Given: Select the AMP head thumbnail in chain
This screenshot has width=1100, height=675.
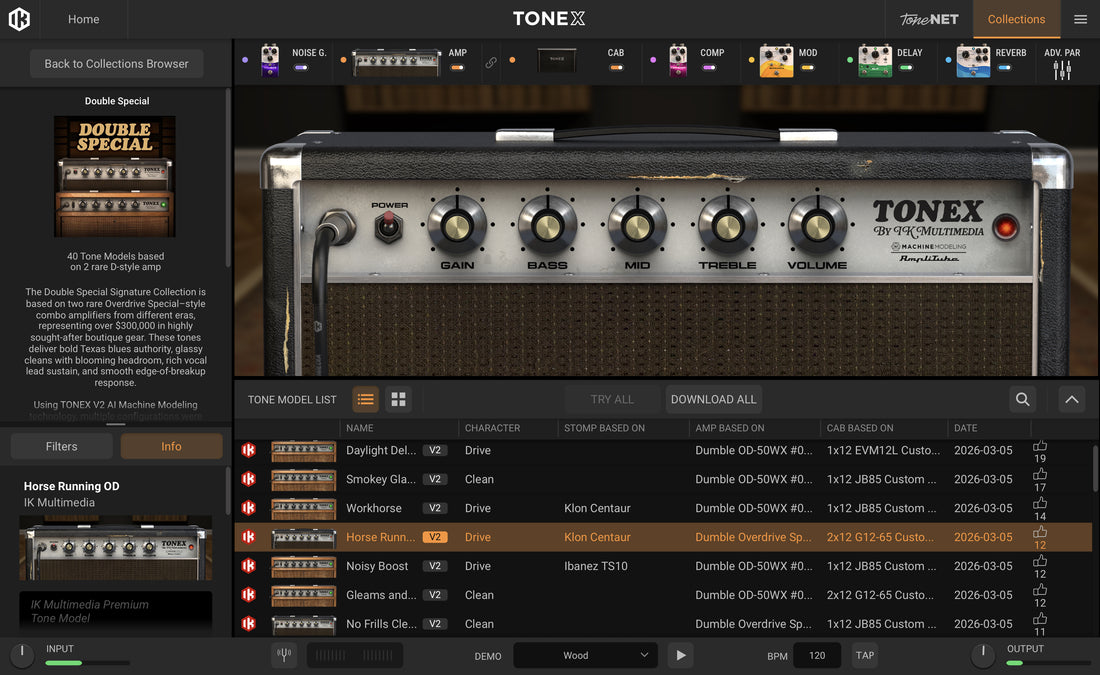Looking at the screenshot, I should point(396,62).
